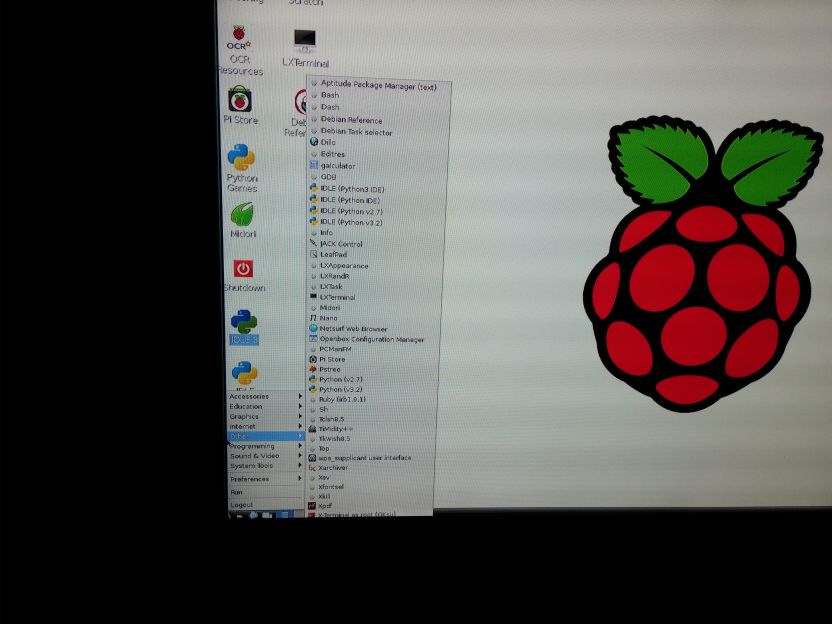Expand the Graphics submenu

click(265, 417)
